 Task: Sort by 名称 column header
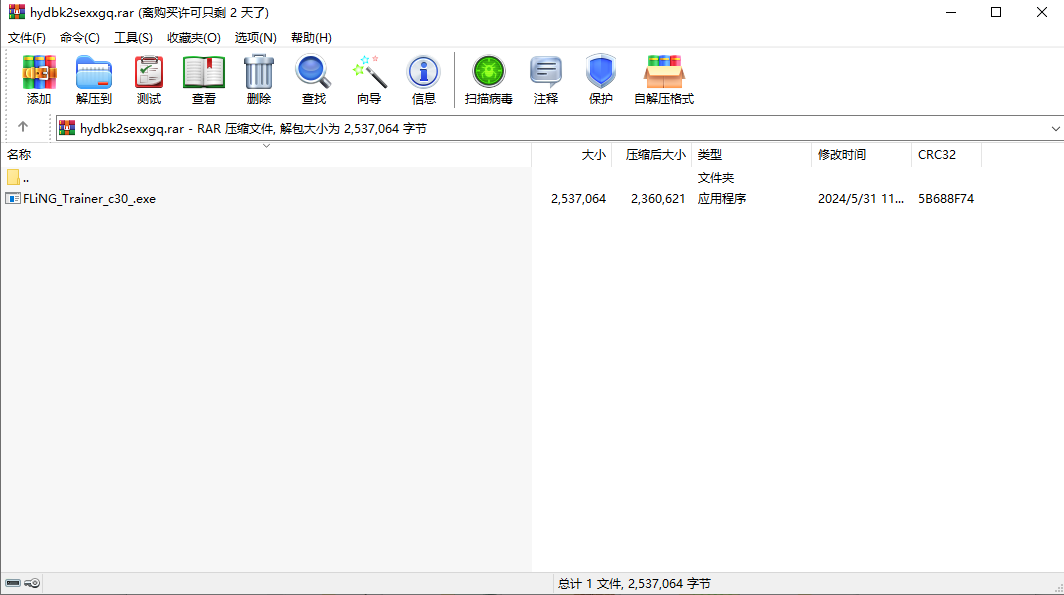(266, 155)
